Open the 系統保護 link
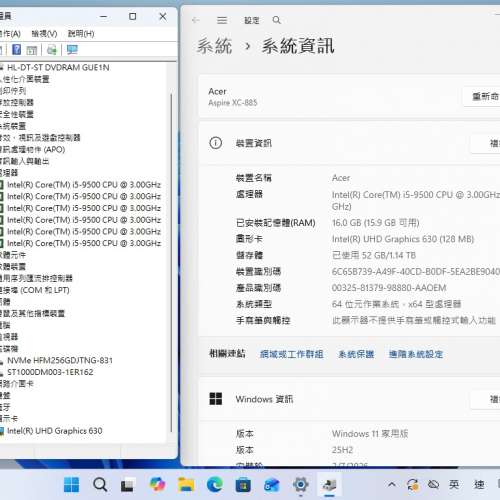This screenshot has width=500, height=500. pyautogui.click(x=356, y=354)
